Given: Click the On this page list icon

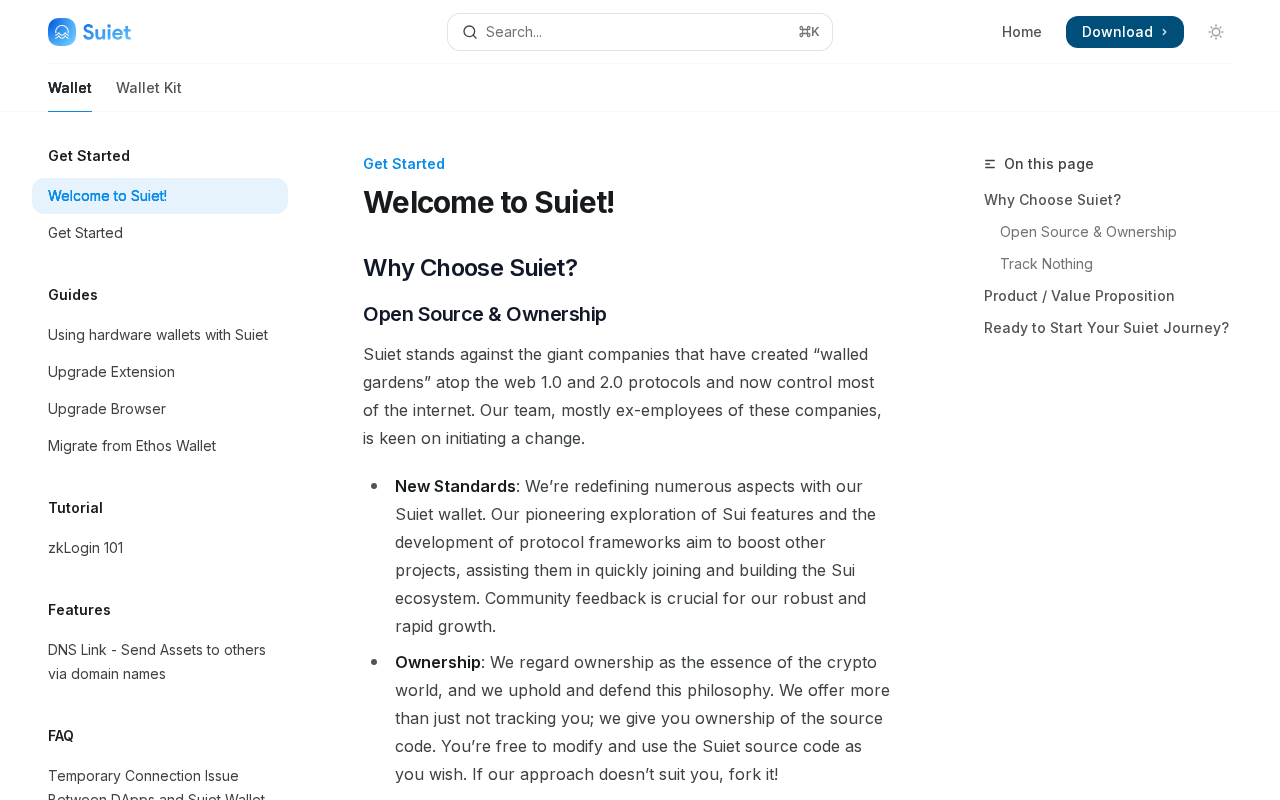Looking at the screenshot, I should 990,164.
